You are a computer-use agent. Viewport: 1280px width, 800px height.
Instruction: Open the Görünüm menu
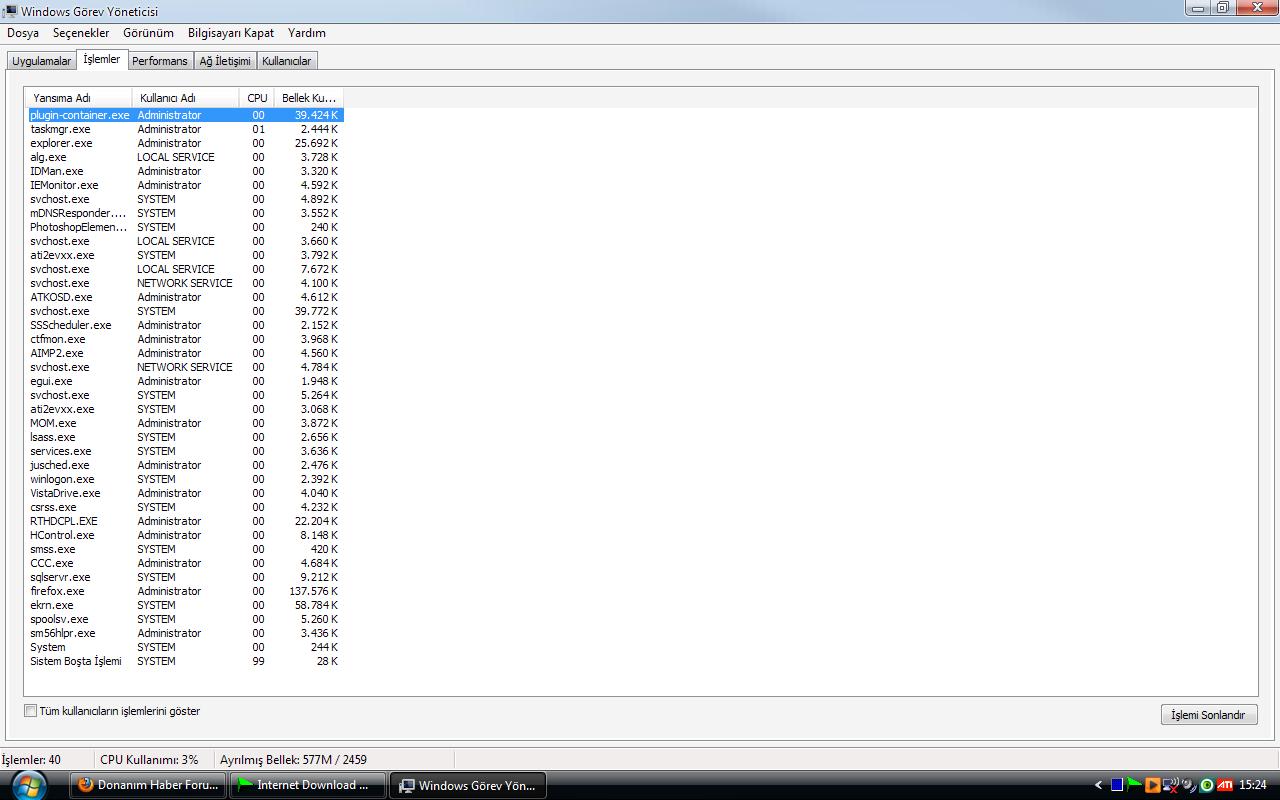[x=148, y=33]
